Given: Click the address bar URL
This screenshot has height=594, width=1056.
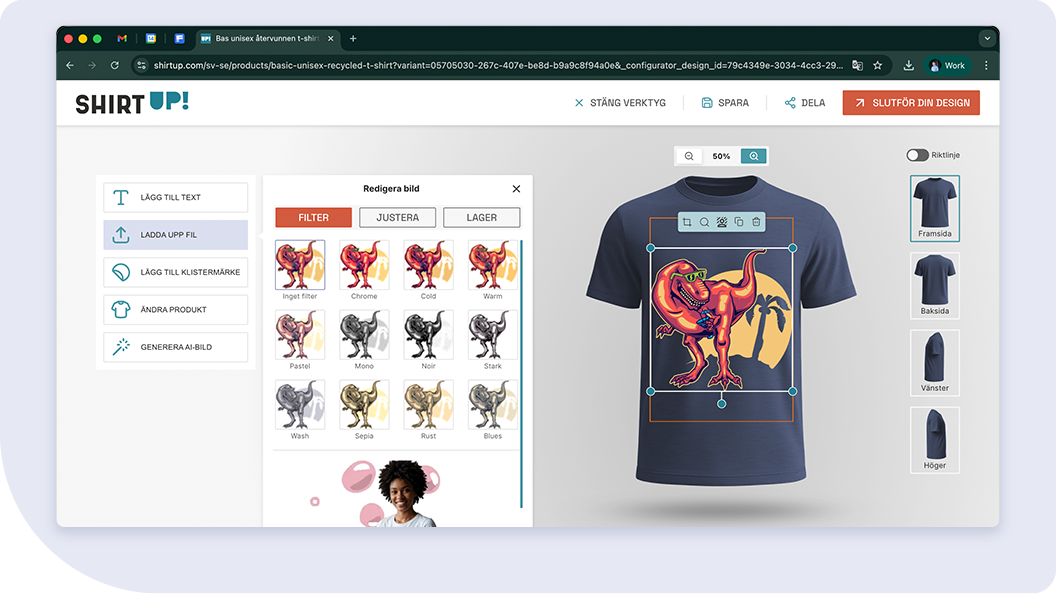Looking at the screenshot, I should pos(498,65).
